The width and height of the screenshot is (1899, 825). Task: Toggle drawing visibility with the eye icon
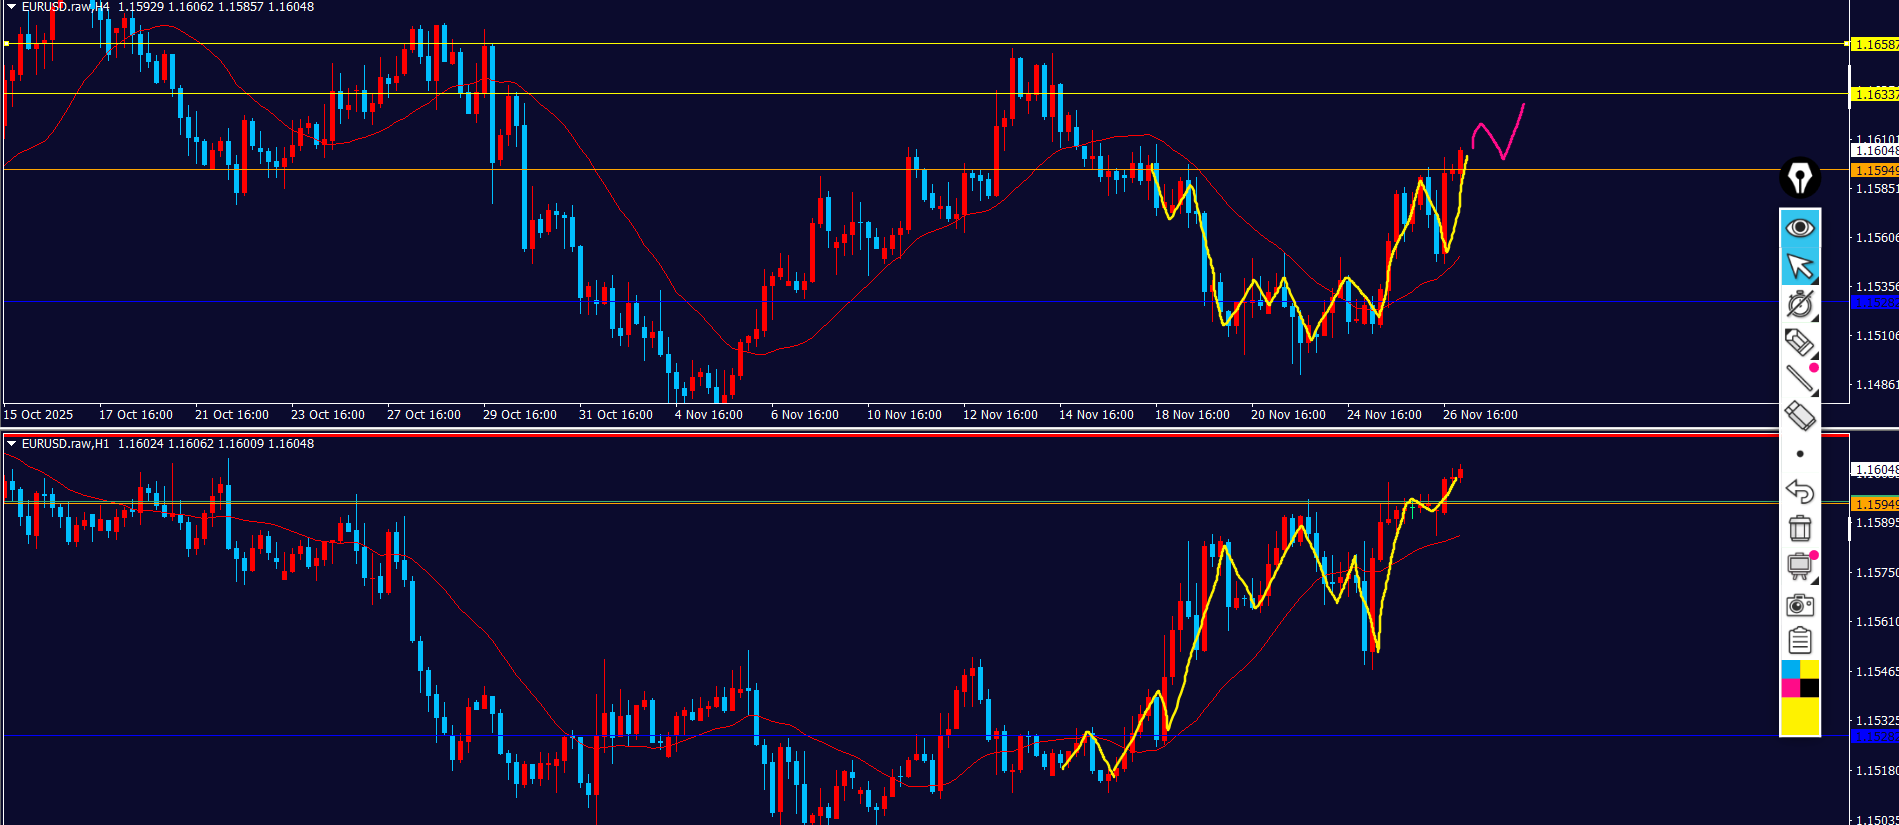[x=1799, y=228]
